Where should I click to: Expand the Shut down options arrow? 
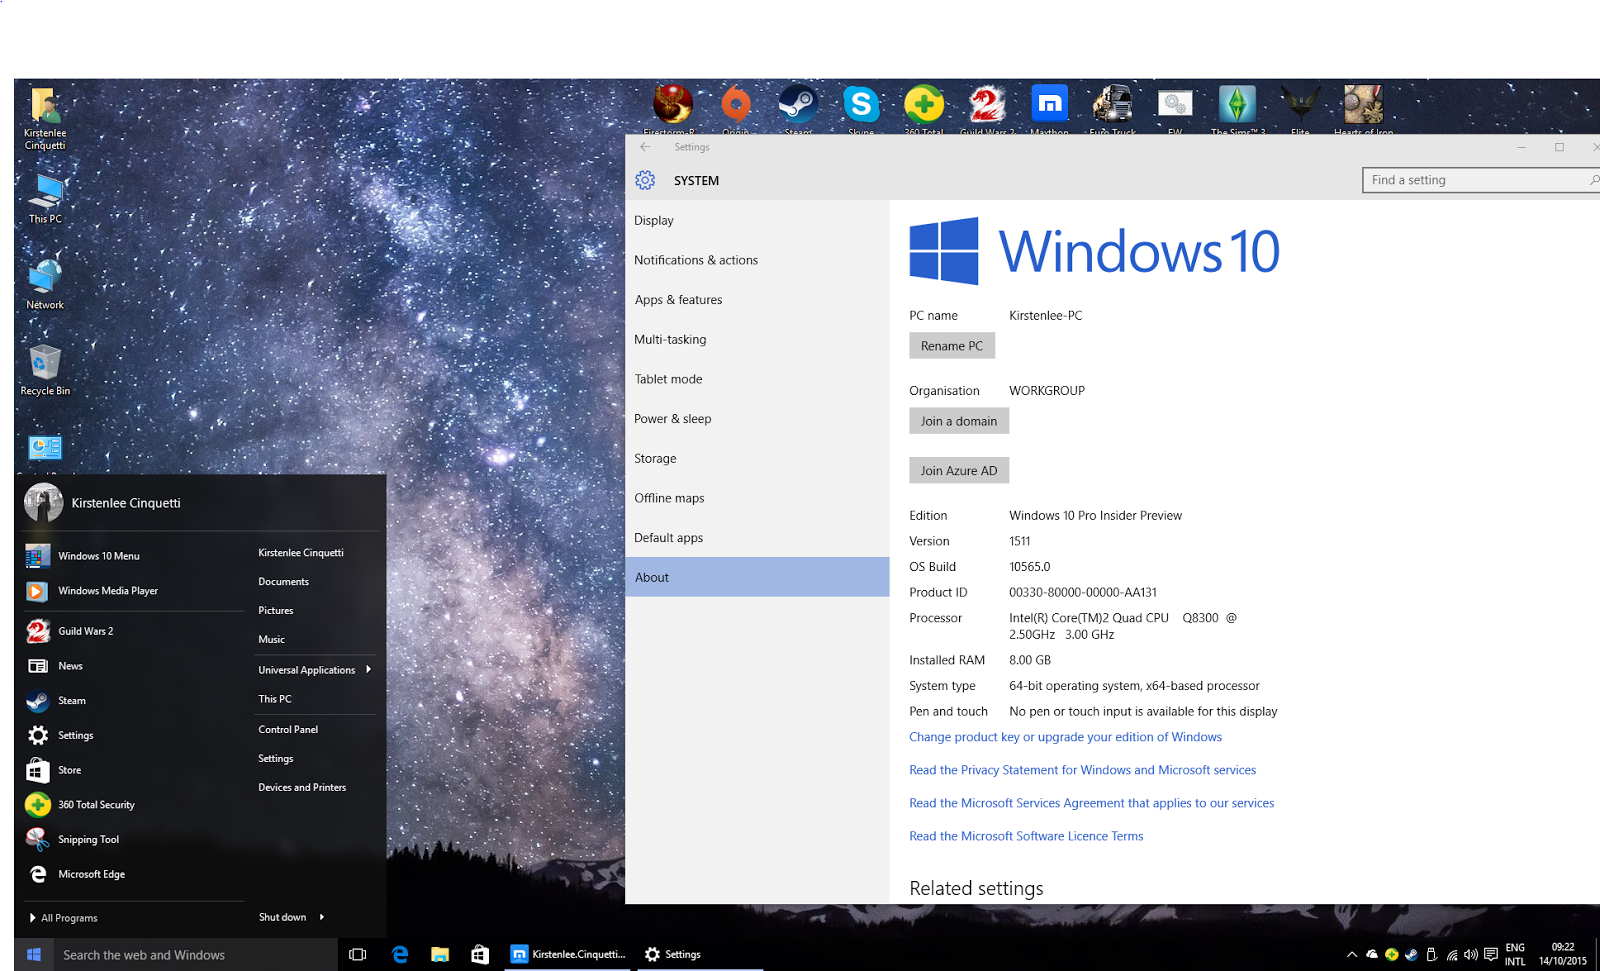click(320, 917)
